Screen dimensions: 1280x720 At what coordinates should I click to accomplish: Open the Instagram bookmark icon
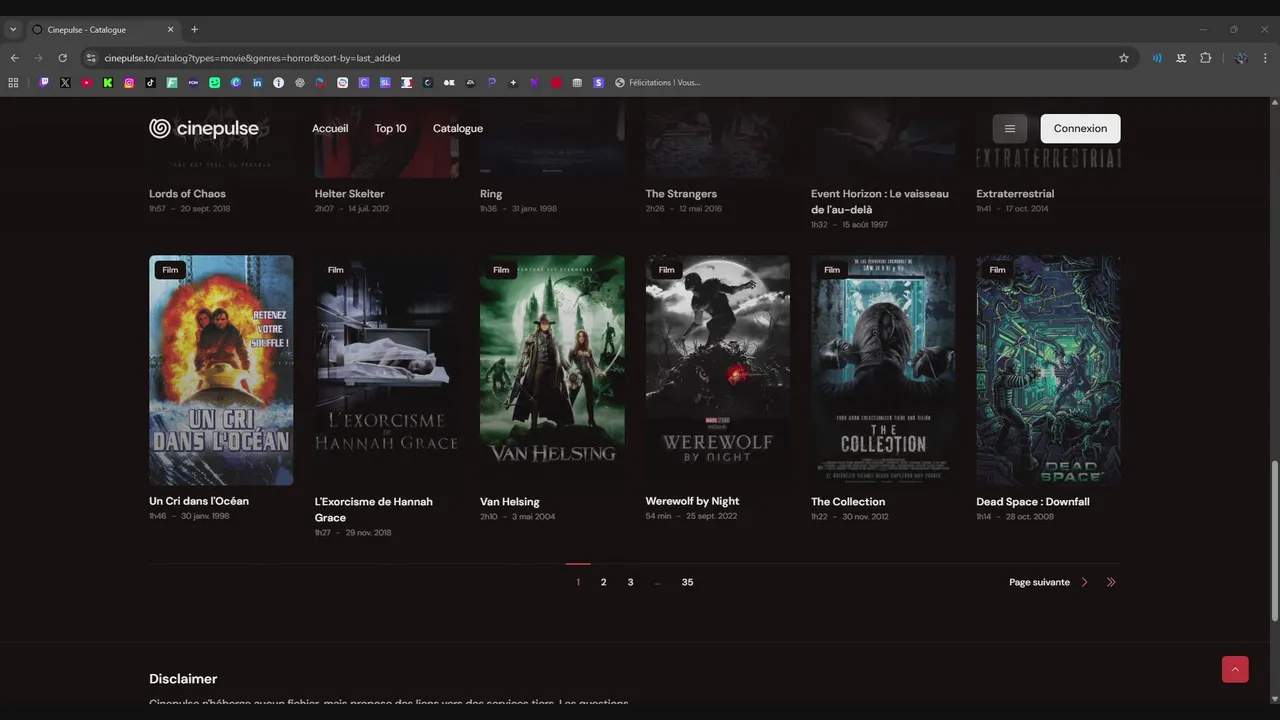(129, 83)
